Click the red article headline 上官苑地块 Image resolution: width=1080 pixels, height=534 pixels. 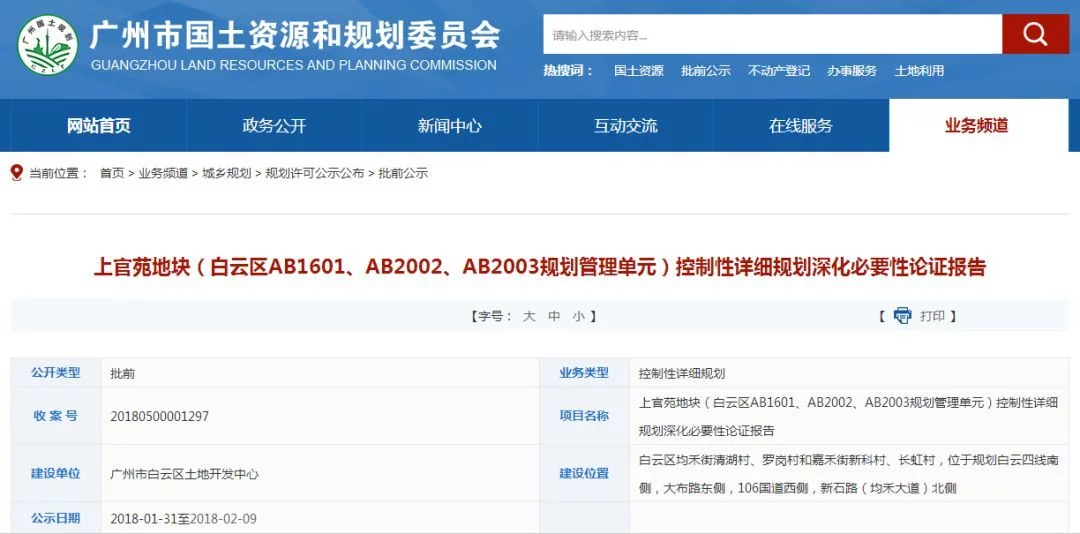tap(540, 267)
